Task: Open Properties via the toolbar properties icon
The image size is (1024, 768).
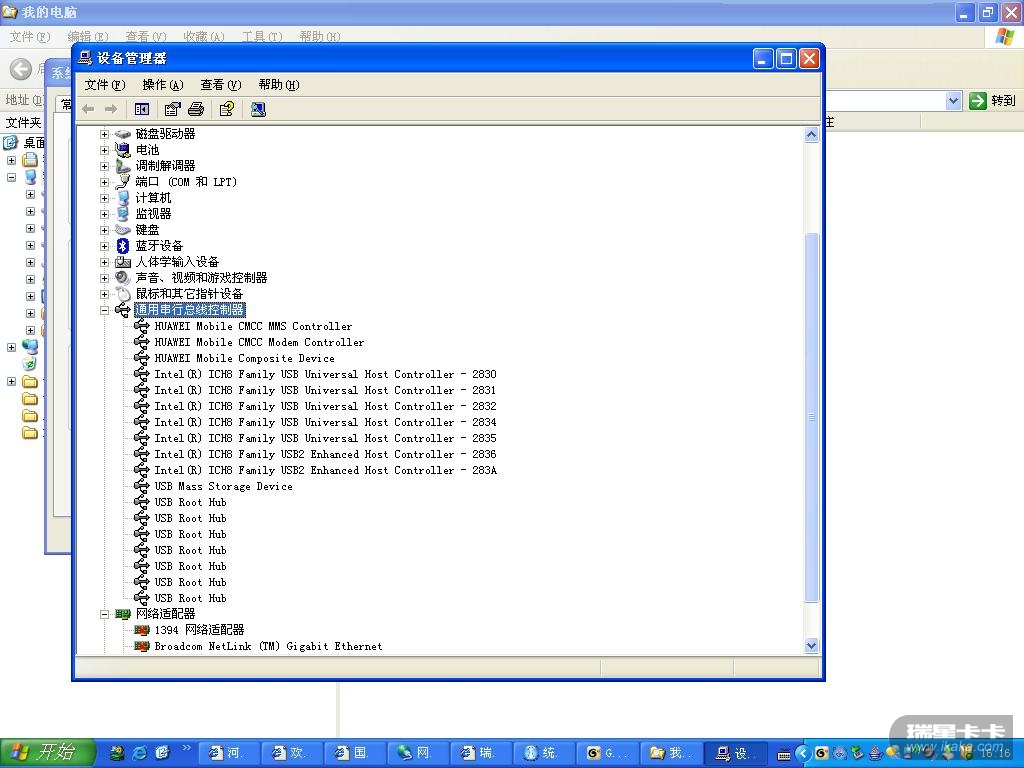Action: click(x=172, y=109)
